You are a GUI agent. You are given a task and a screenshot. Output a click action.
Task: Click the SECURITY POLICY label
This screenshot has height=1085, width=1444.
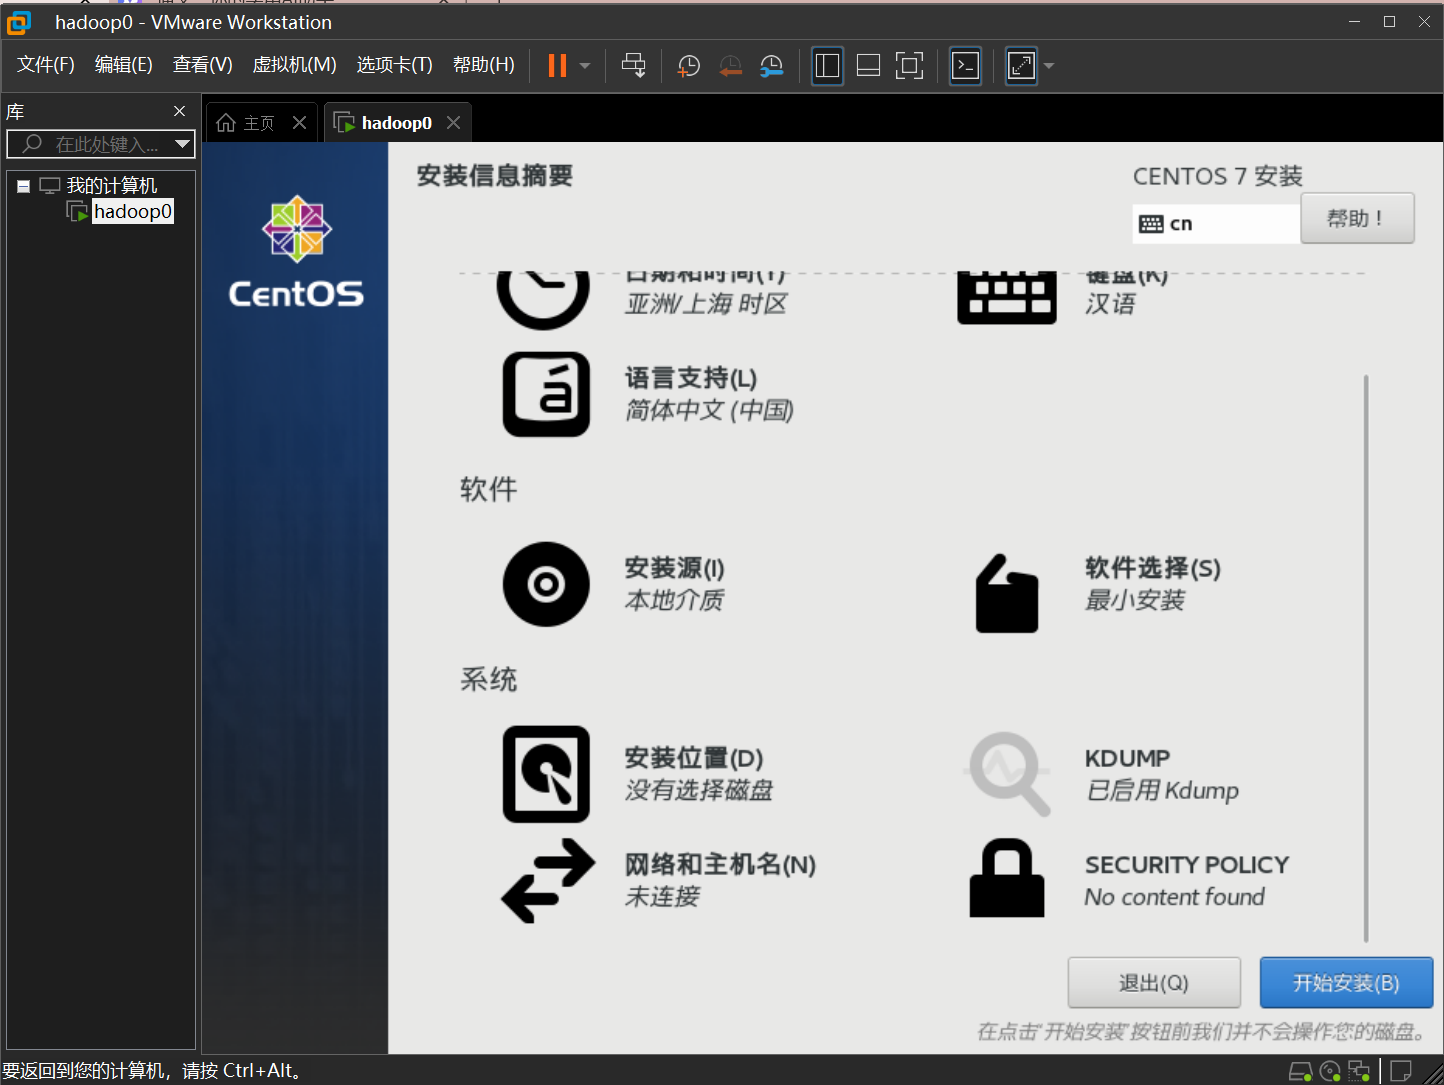(1187, 865)
